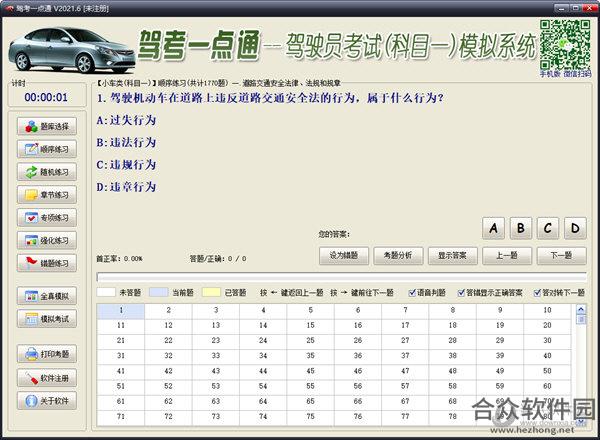Viewport: 600px width, 440px height.
Task: Jump to question 5 in grid
Action: click(310, 310)
